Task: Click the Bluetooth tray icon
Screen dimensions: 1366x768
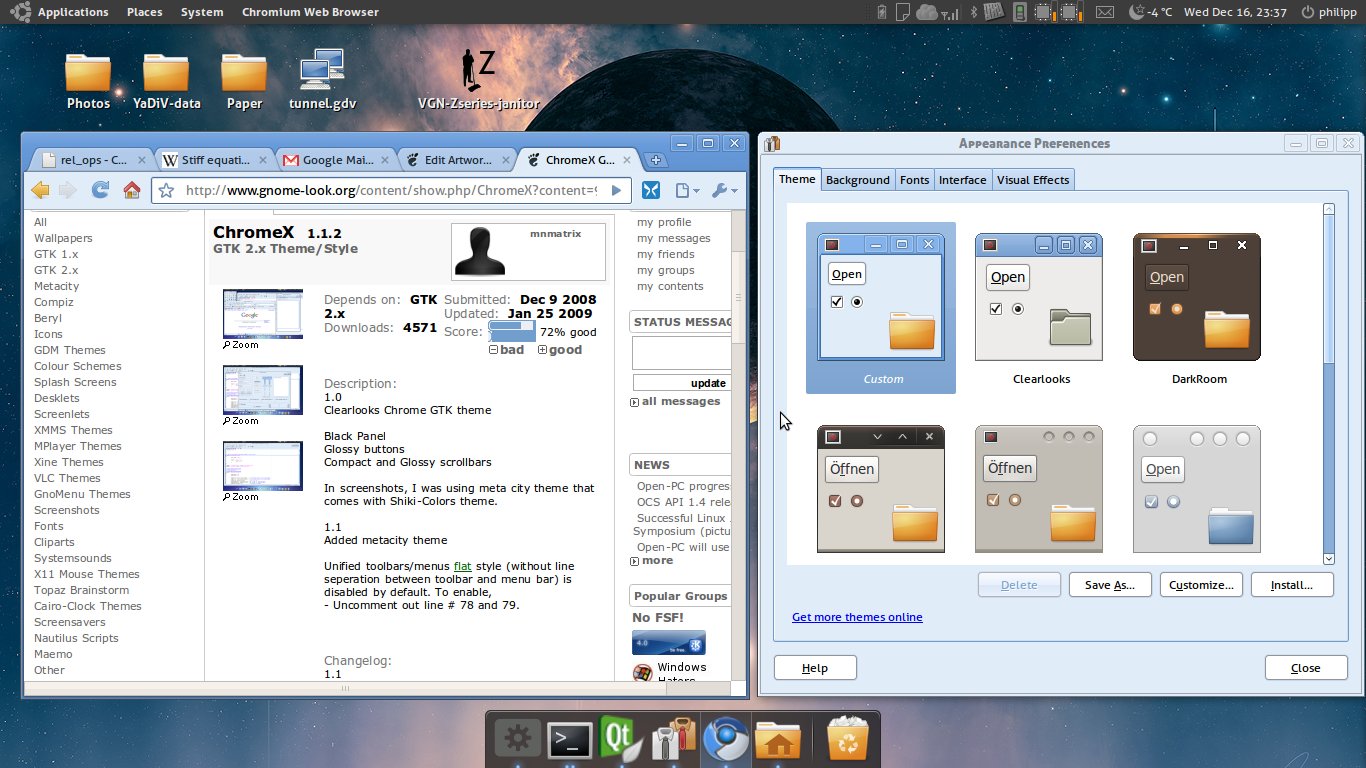Action: [x=972, y=13]
